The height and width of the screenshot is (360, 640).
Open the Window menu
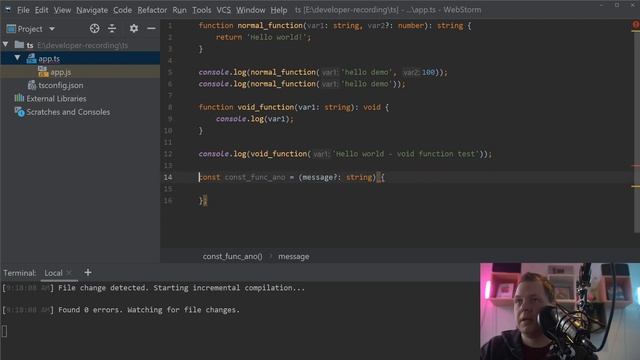(250, 10)
